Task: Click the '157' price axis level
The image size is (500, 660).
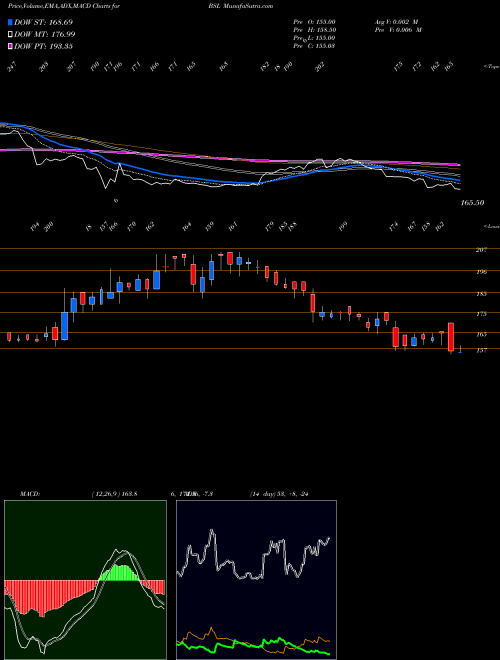Action: coord(481,350)
